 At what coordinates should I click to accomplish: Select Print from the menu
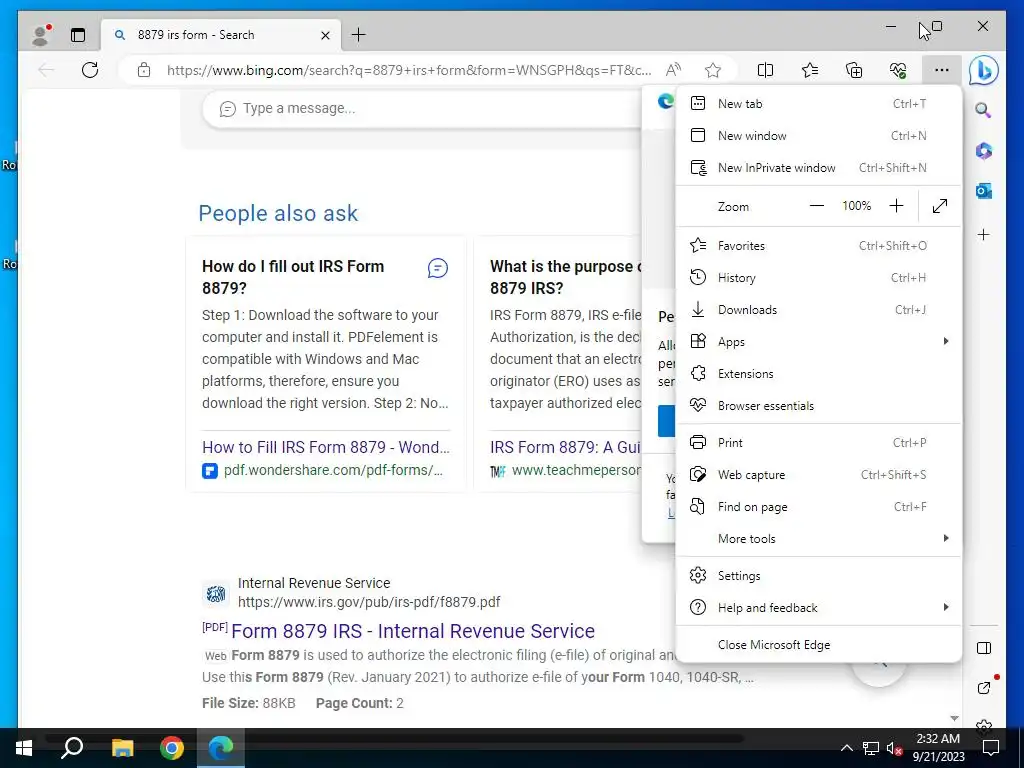(x=818, y=443)
